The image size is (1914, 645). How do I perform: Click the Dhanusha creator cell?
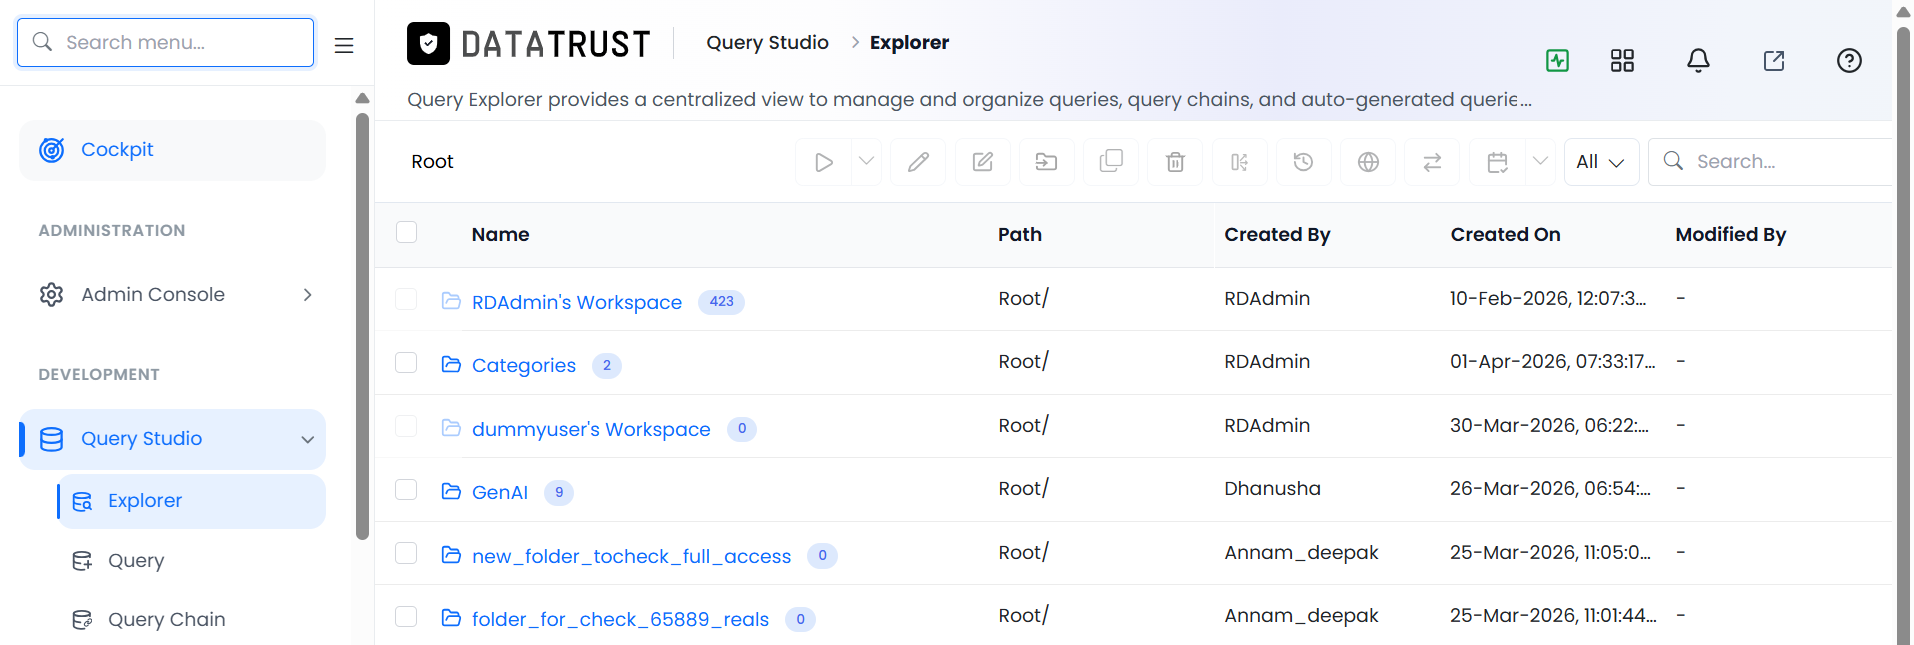[x=1272, y=489]
